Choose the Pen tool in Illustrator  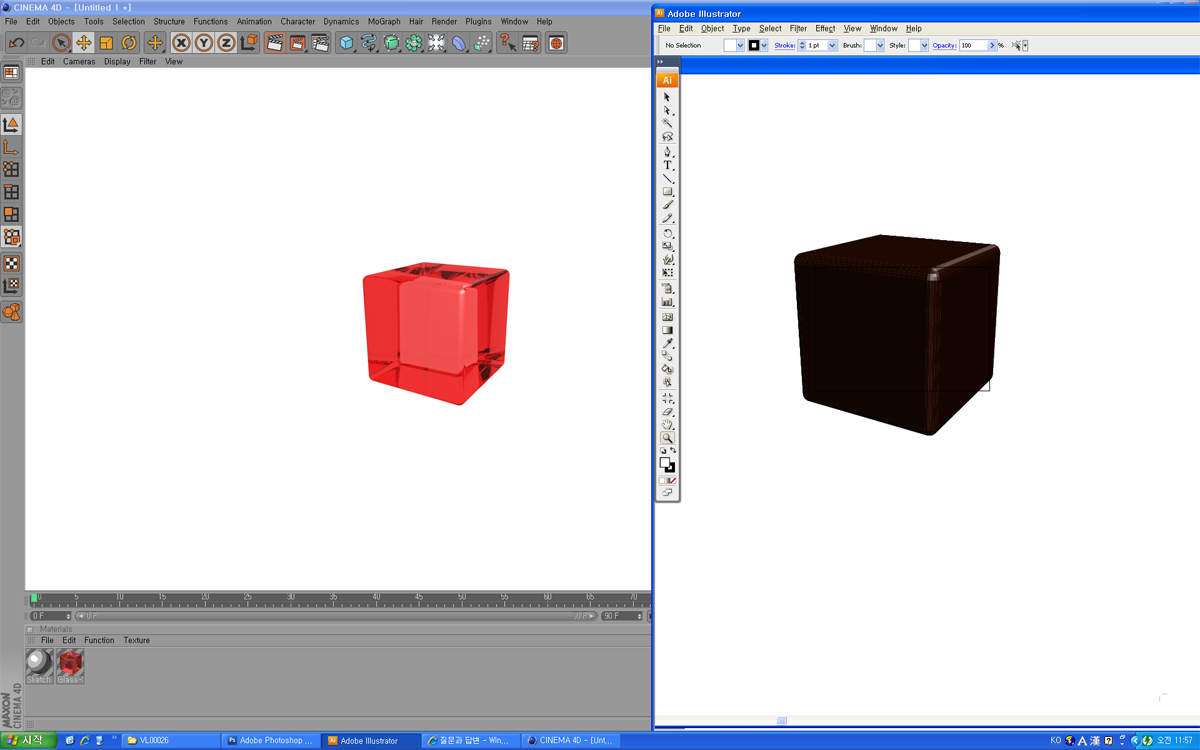click(x=667, y=152)
